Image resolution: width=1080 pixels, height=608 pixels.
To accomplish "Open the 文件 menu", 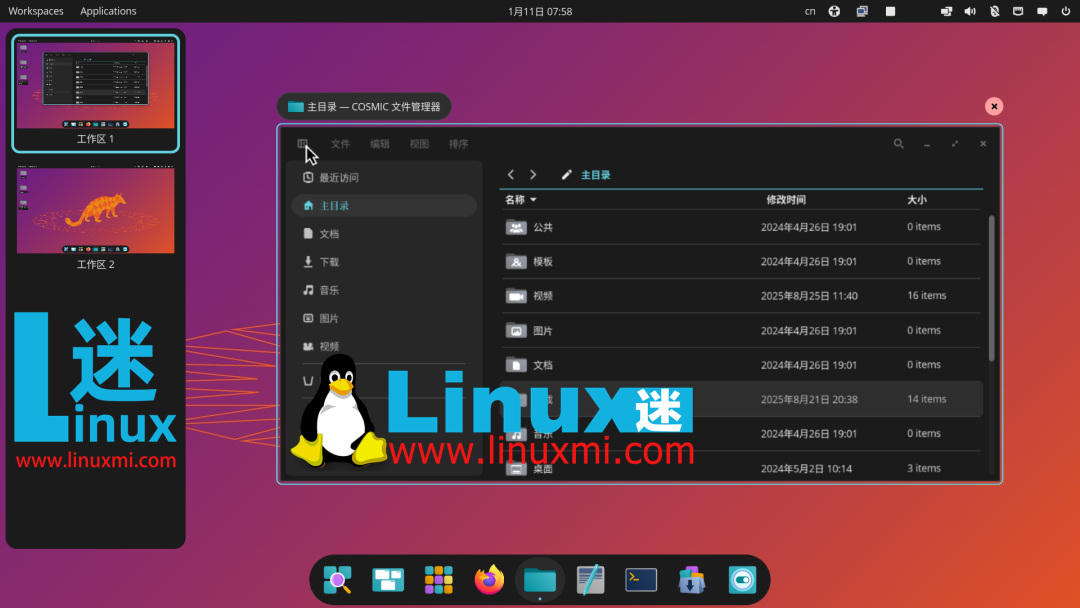I will pos(340,144).
